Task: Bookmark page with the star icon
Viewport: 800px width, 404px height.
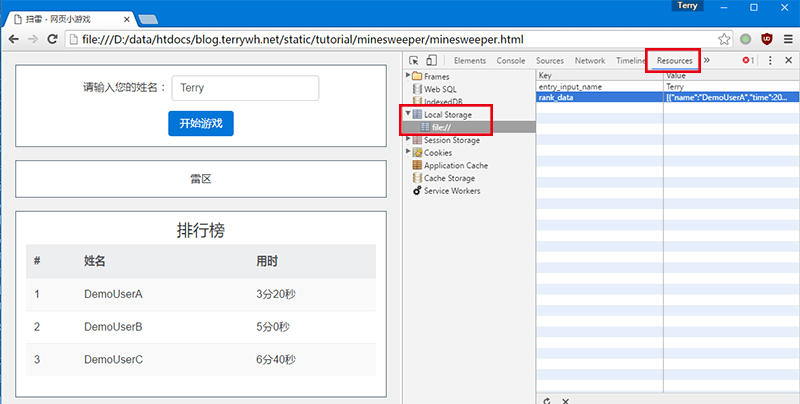Action: coord(724,39)
